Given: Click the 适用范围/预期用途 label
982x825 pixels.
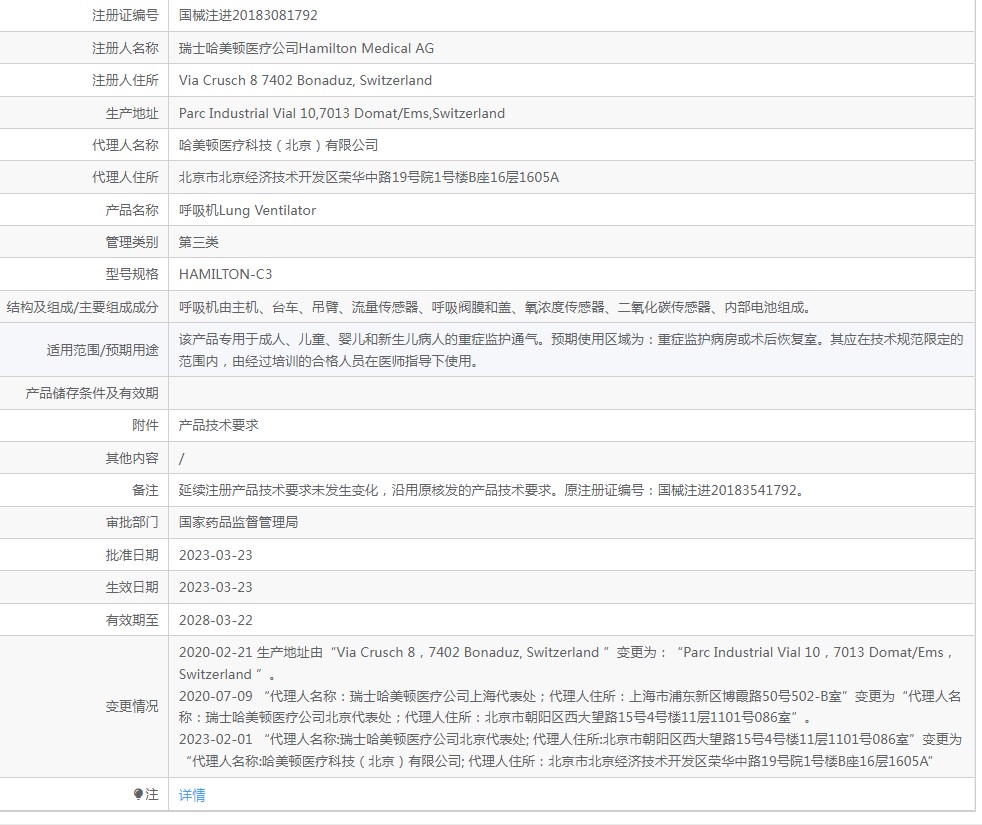Looking at the screenshot, I should click(x=103, y=350).
